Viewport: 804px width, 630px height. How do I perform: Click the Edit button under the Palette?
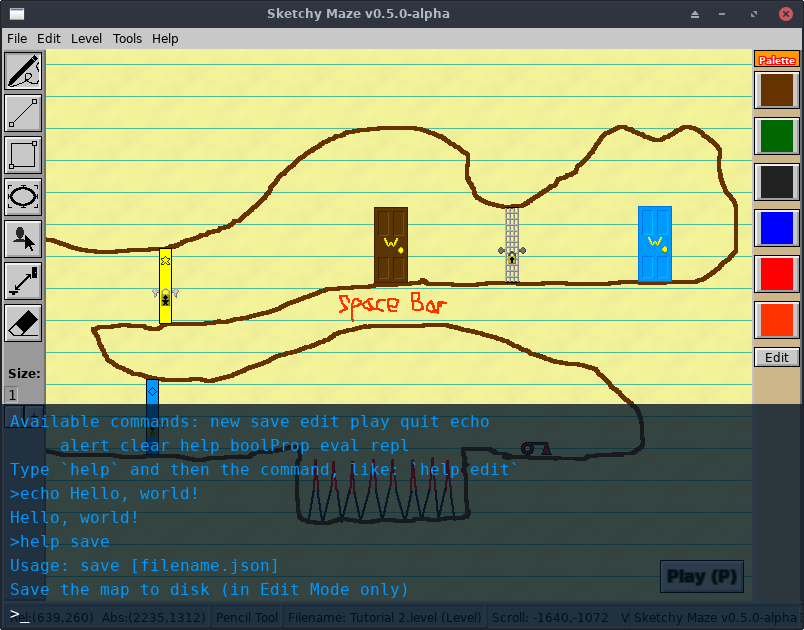pos(776,357)
